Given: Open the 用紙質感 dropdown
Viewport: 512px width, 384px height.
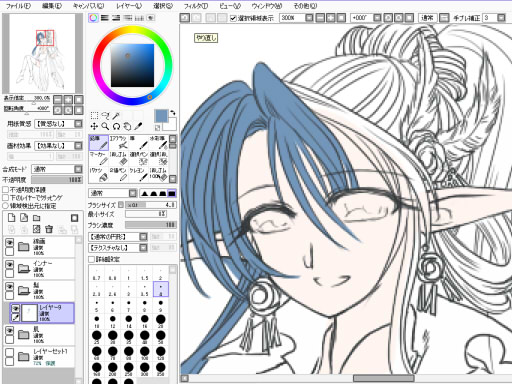Looking at the screenshot, I should click(x=78, y=124).
